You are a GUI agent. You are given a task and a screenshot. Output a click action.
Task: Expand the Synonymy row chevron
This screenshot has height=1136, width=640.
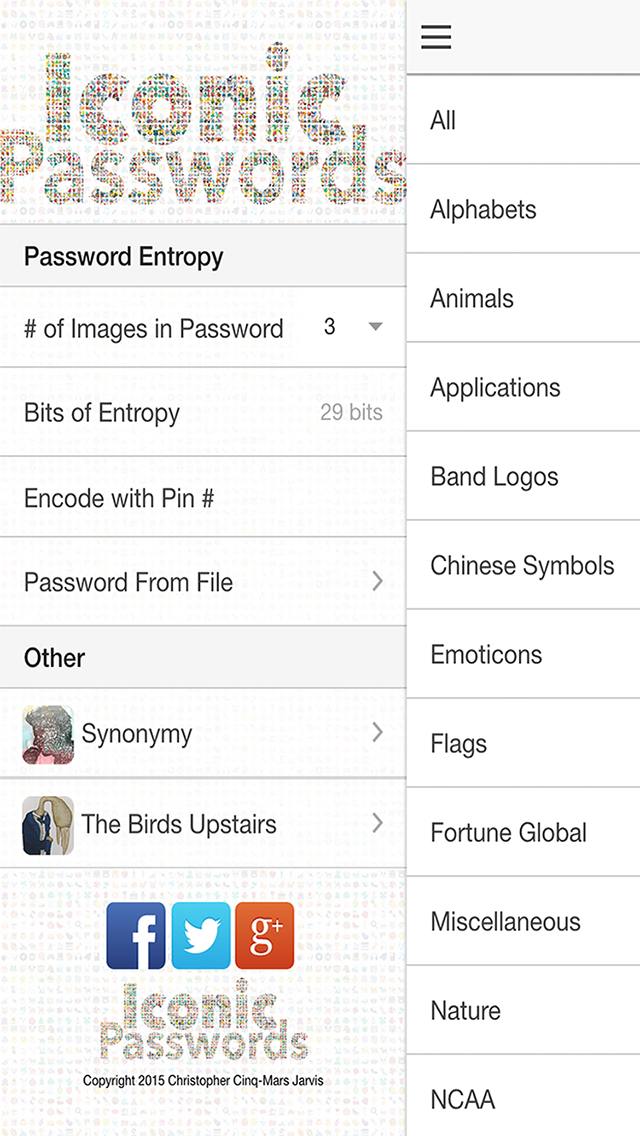tap(377, 733)
